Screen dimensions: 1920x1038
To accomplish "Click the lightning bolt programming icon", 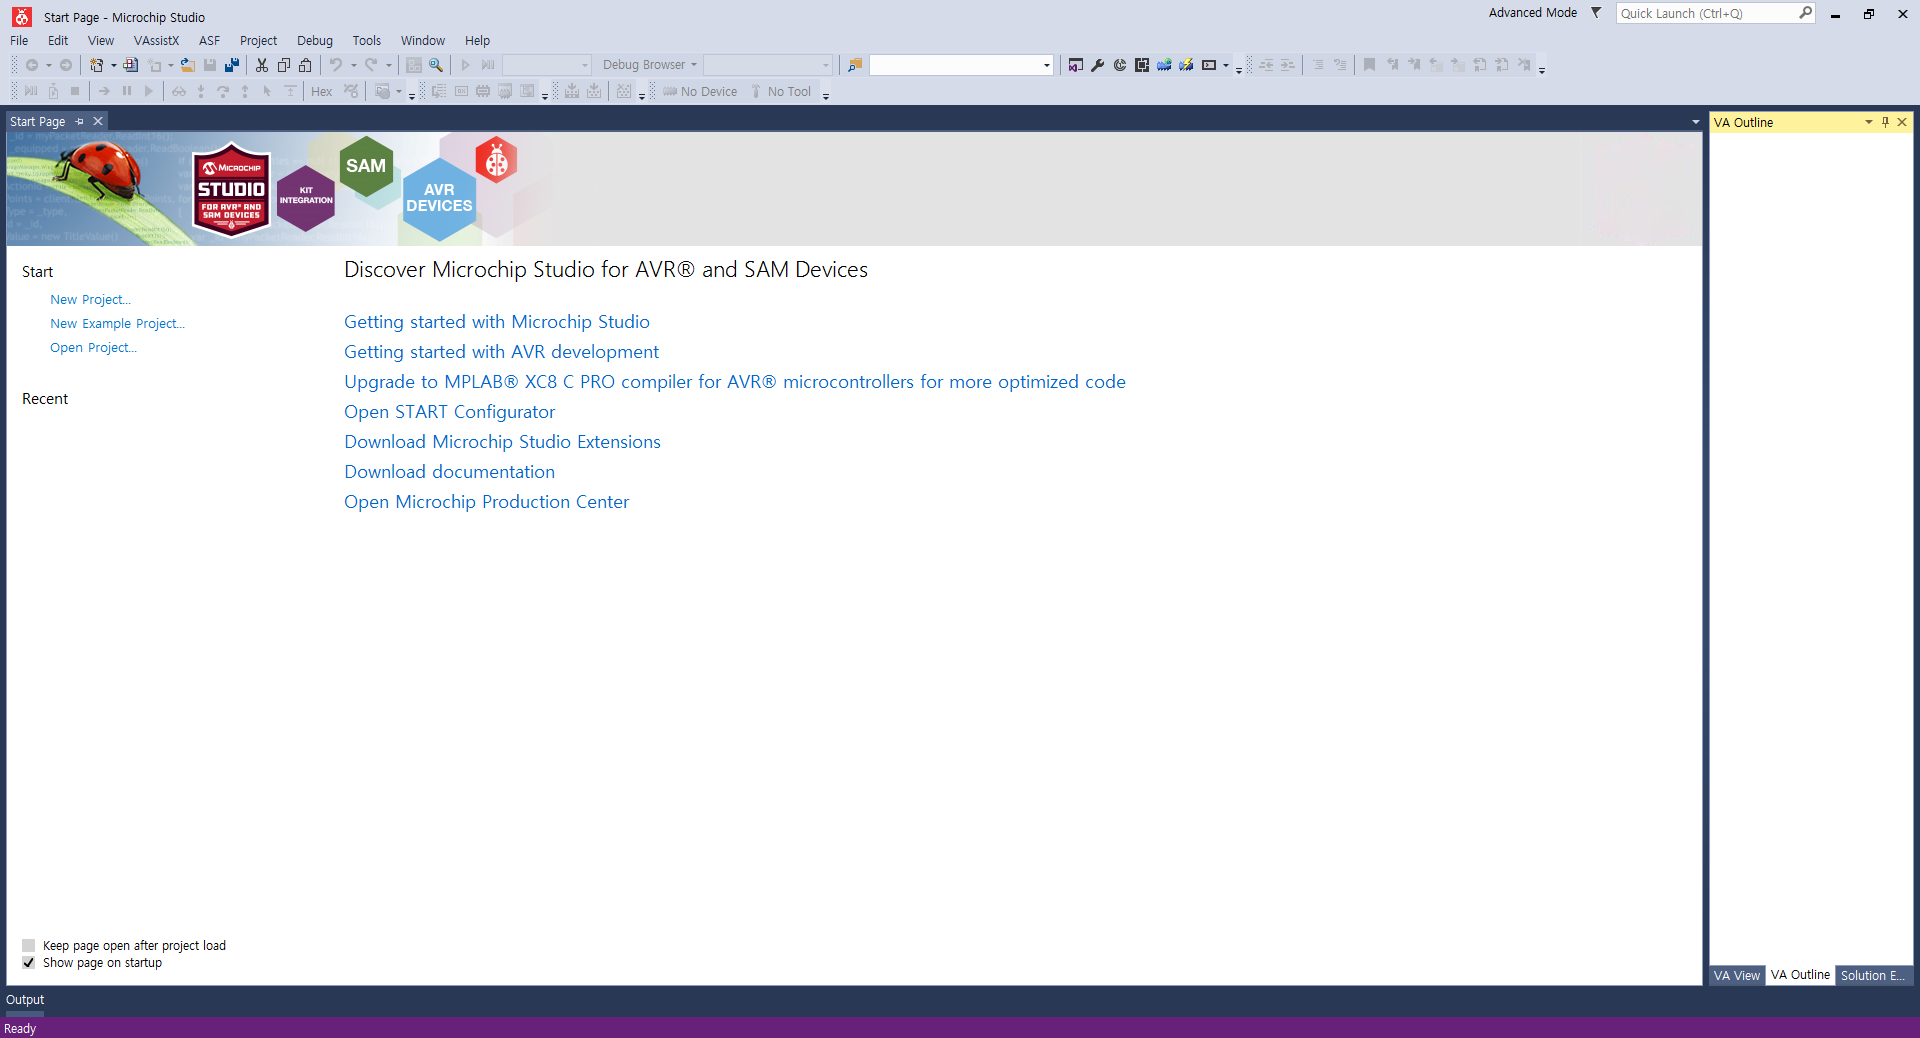I will tap(1186, 65).
